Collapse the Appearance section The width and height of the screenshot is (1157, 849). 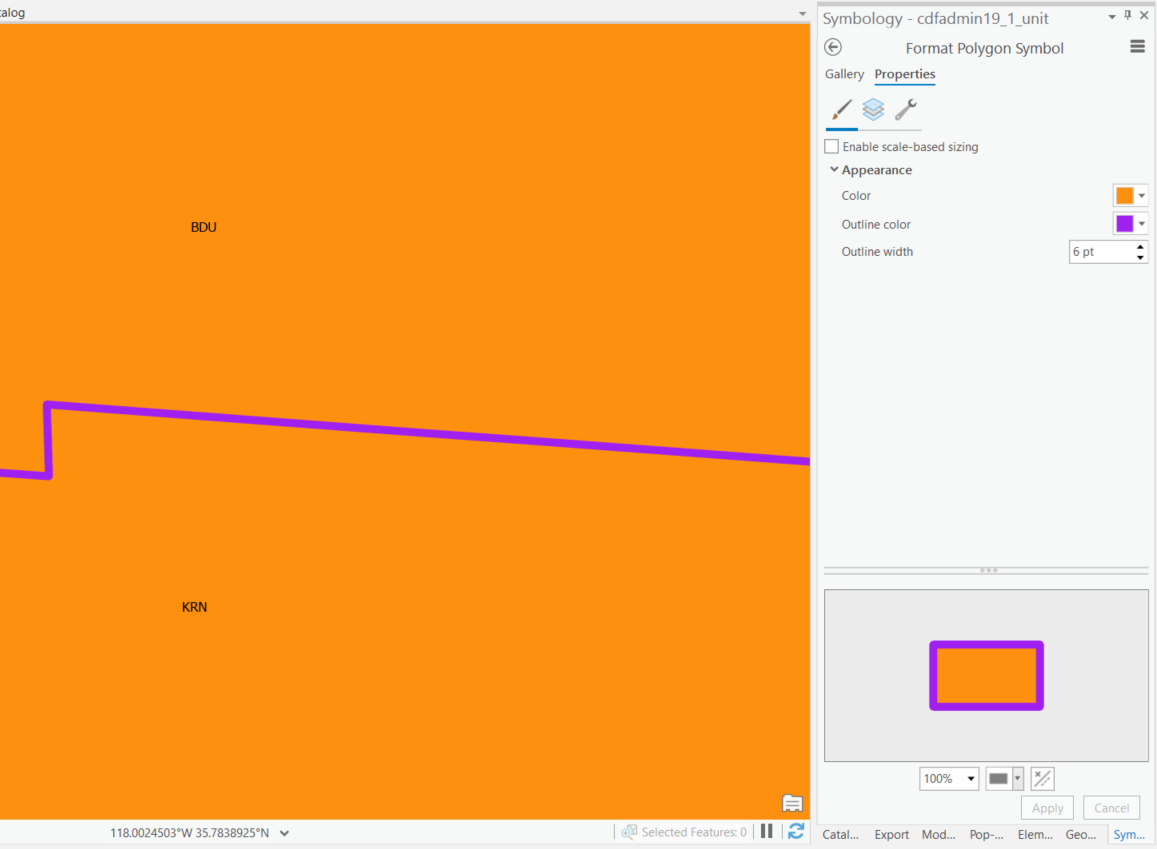coord(834,169)
